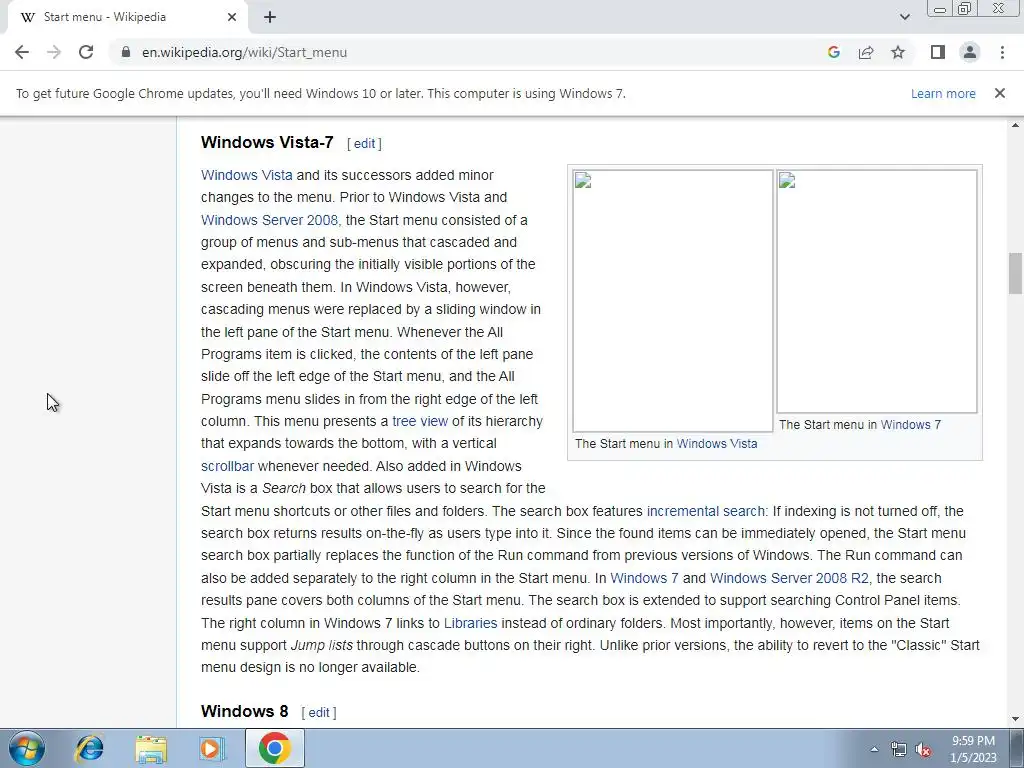The width and height of the screenshot is (1024, 768).
Task: Open the Windows Start button
Action: [x=27, y=748]
